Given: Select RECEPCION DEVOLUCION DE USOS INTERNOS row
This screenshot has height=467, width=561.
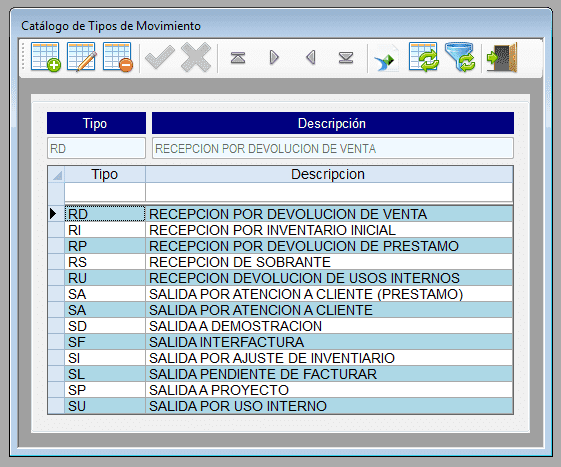Looking at the screenshot, I should [329, 278].
